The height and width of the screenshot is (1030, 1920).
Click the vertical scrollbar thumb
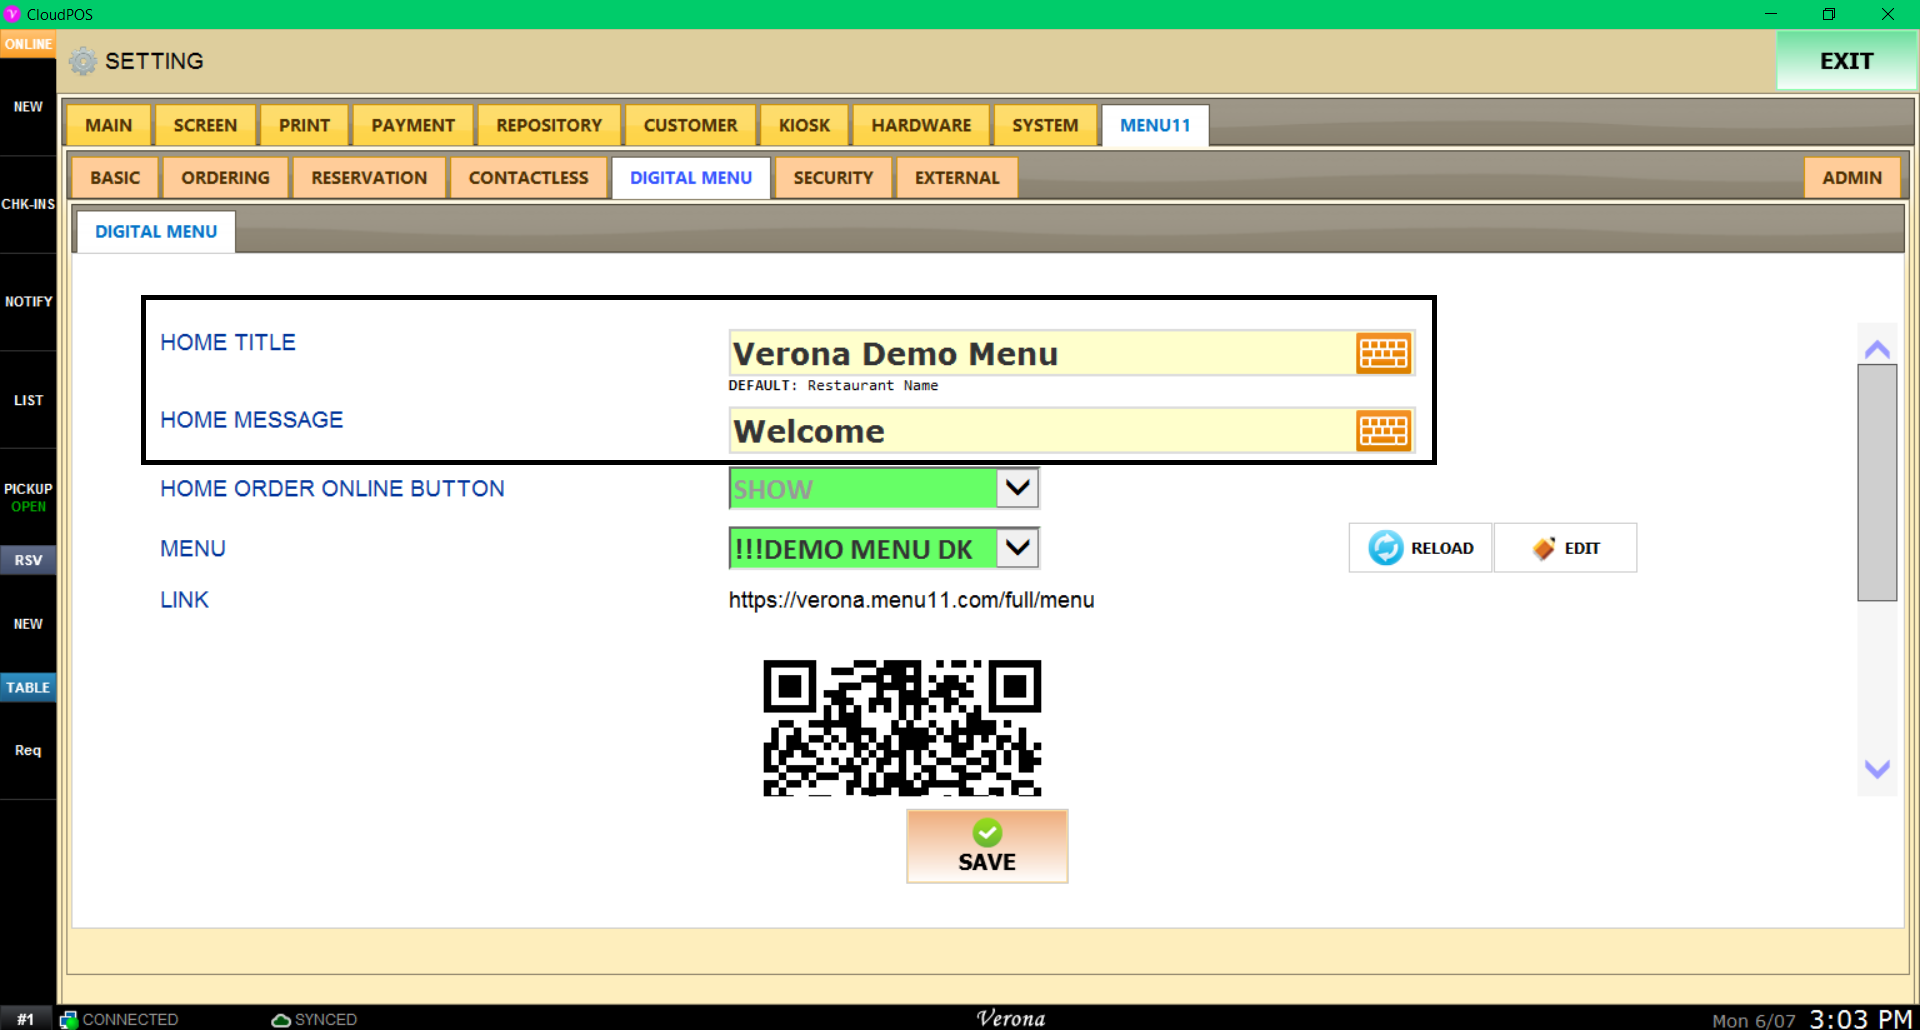(x=1877, y=482)
